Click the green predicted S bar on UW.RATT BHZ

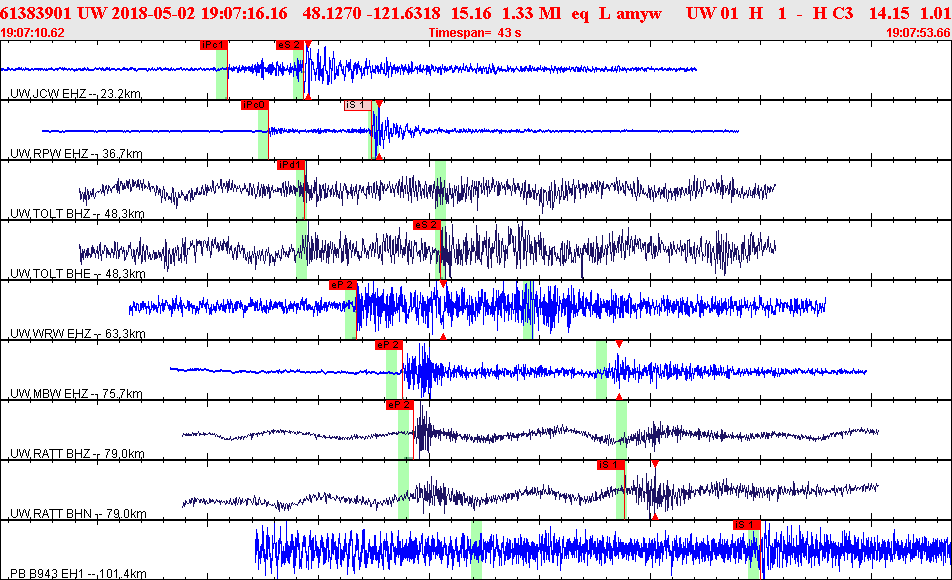621,430
